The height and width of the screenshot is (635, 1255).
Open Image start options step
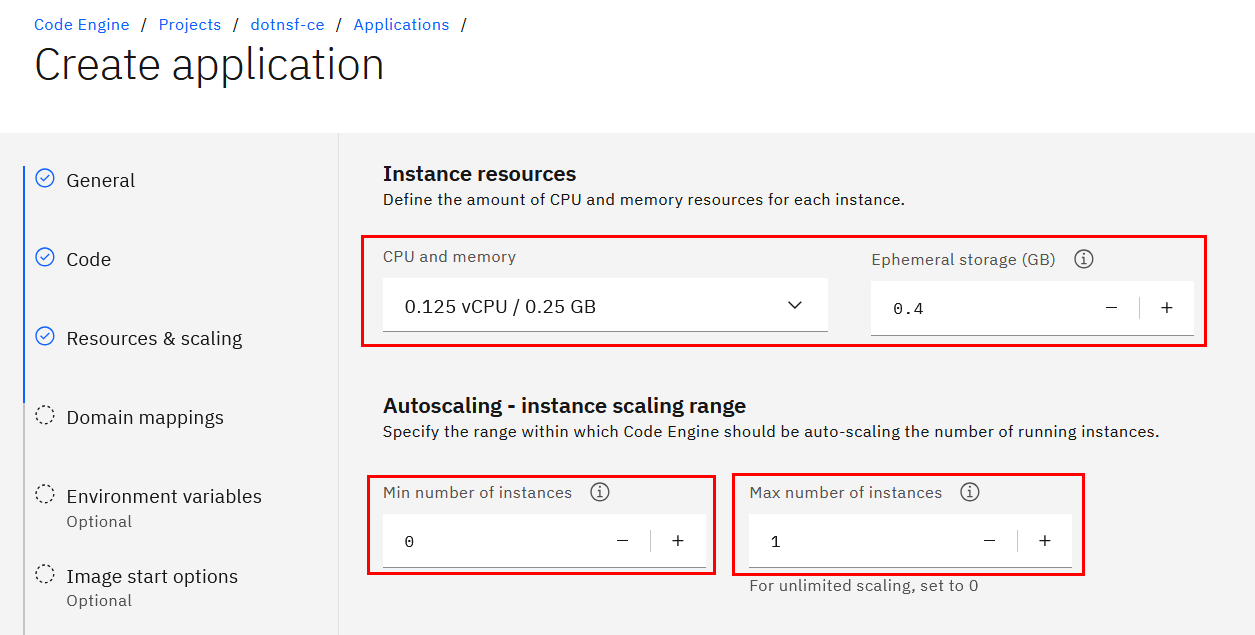pos(152,577)
